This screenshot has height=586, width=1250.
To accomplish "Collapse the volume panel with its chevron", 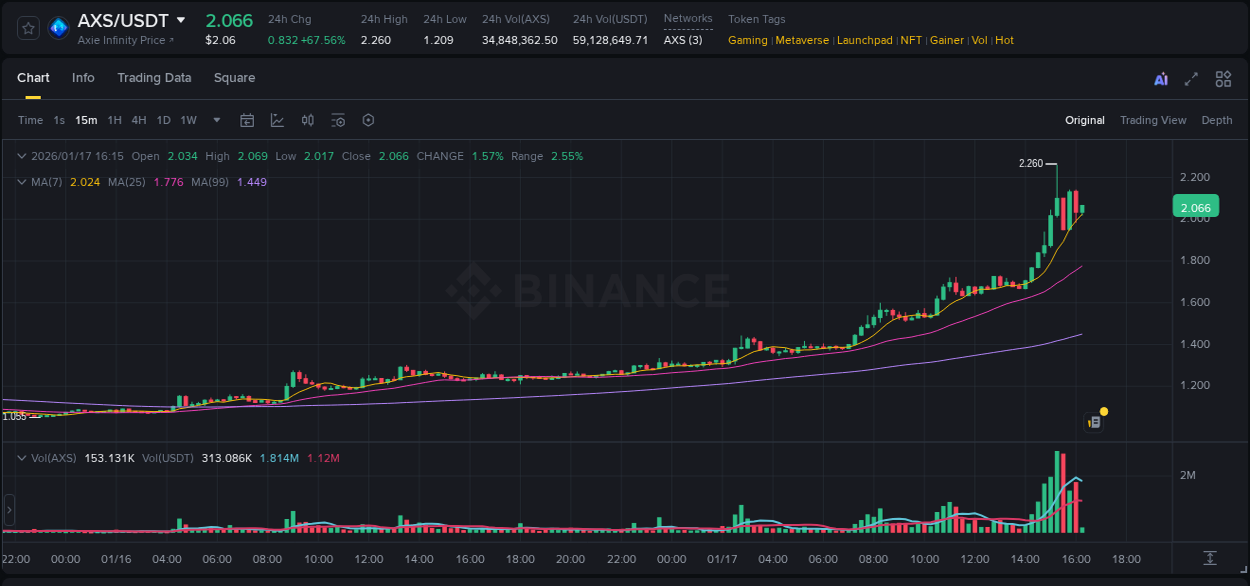I will (22, 456).
